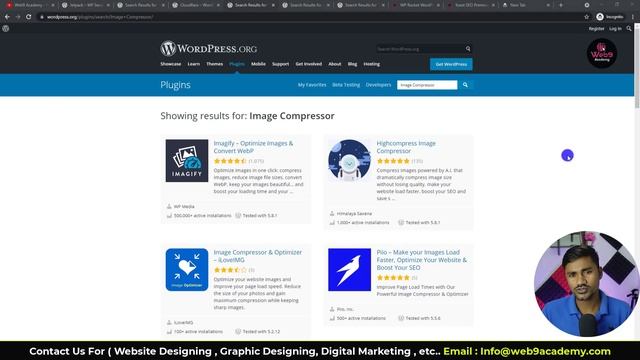Click the Get WordPress button
The width and height of the screenshot is (640, 360).
click(x=451, y=64)
